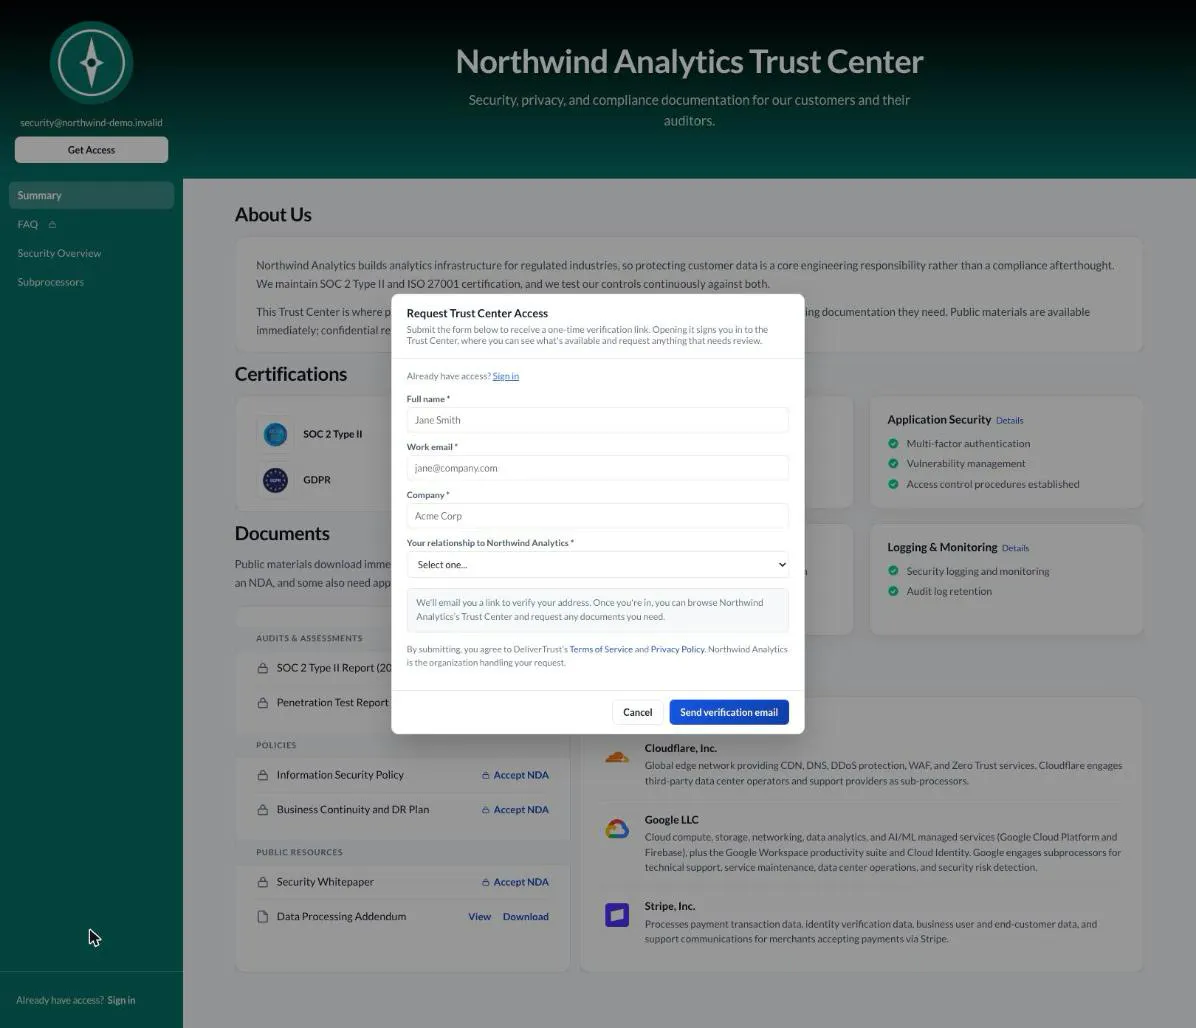Click Send verification email button

tap(729, 712)
